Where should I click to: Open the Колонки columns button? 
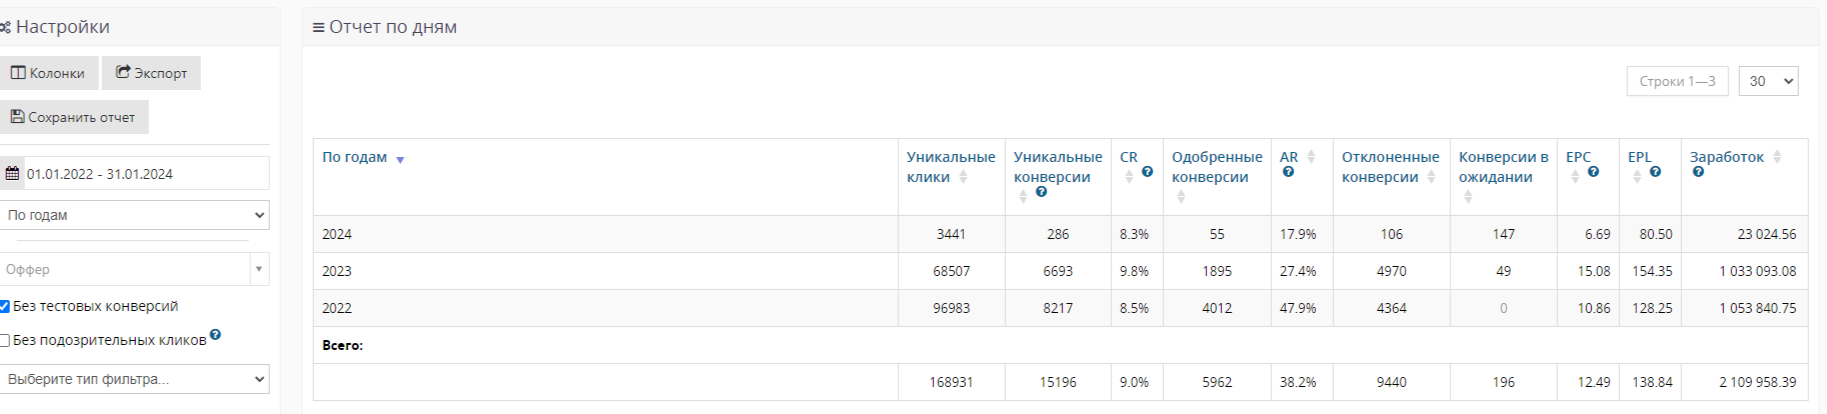(x=48, y=73)
